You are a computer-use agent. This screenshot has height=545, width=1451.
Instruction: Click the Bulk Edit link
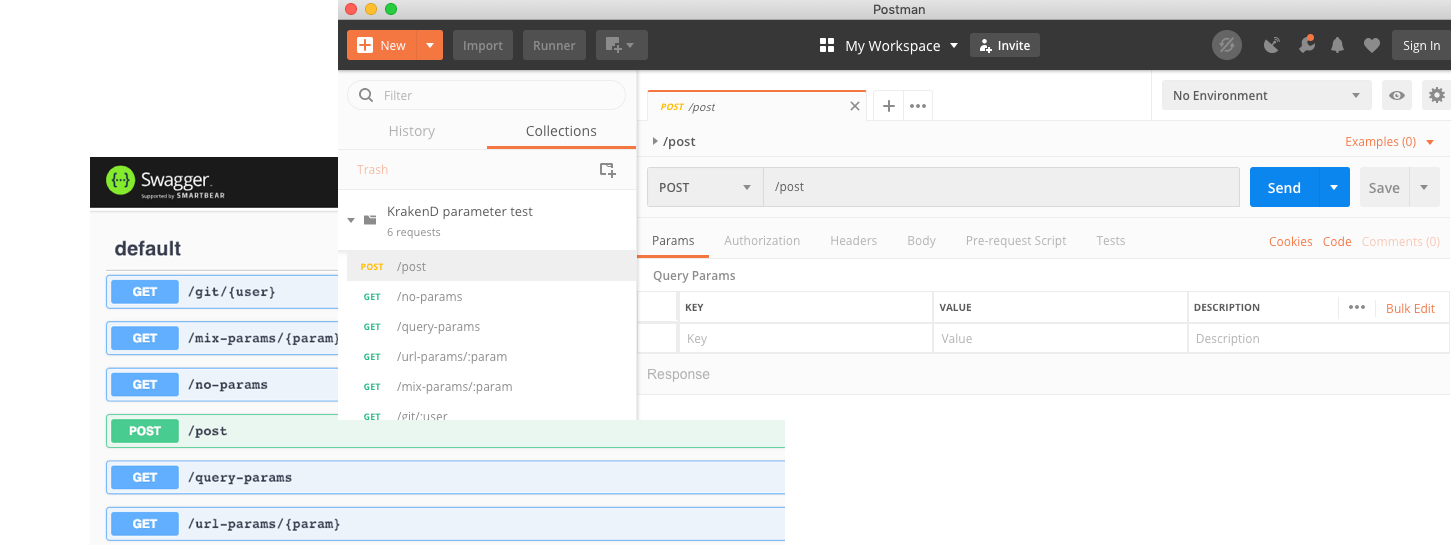pyautogui.click(x=1410, y=309)
